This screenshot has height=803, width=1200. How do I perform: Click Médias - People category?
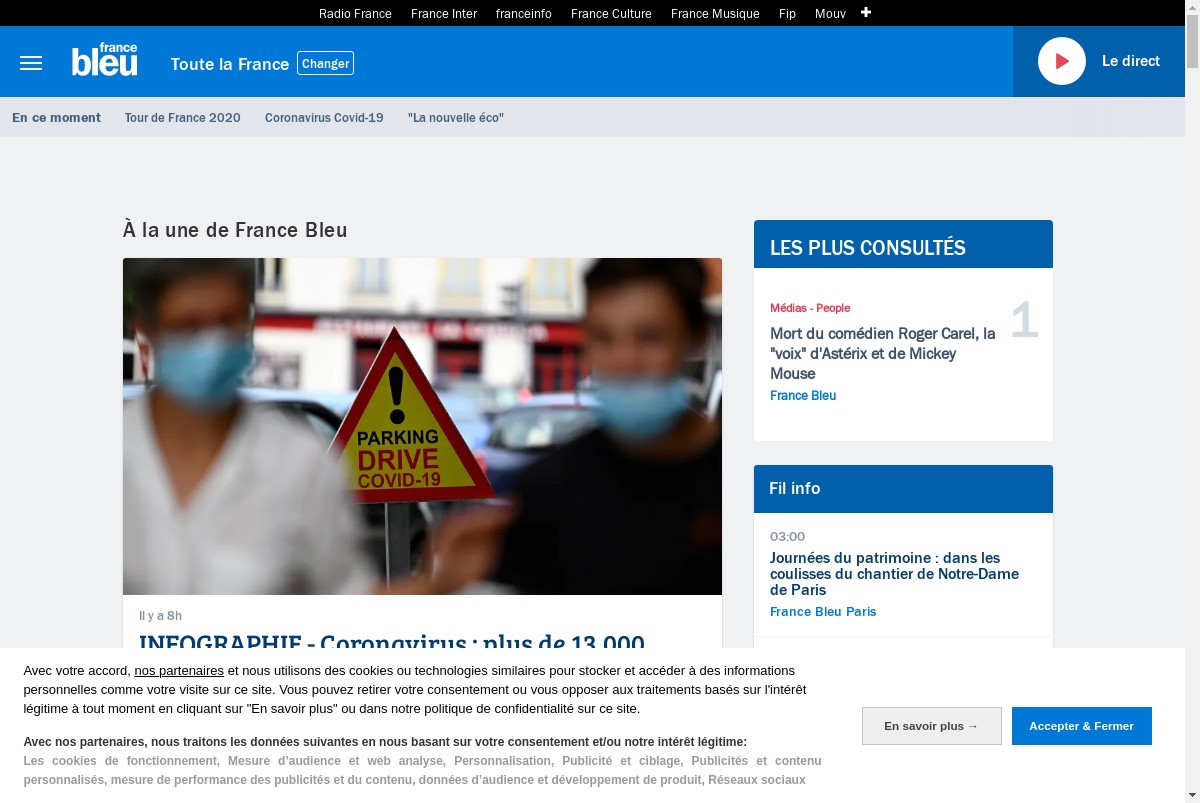tap(810, 308)
